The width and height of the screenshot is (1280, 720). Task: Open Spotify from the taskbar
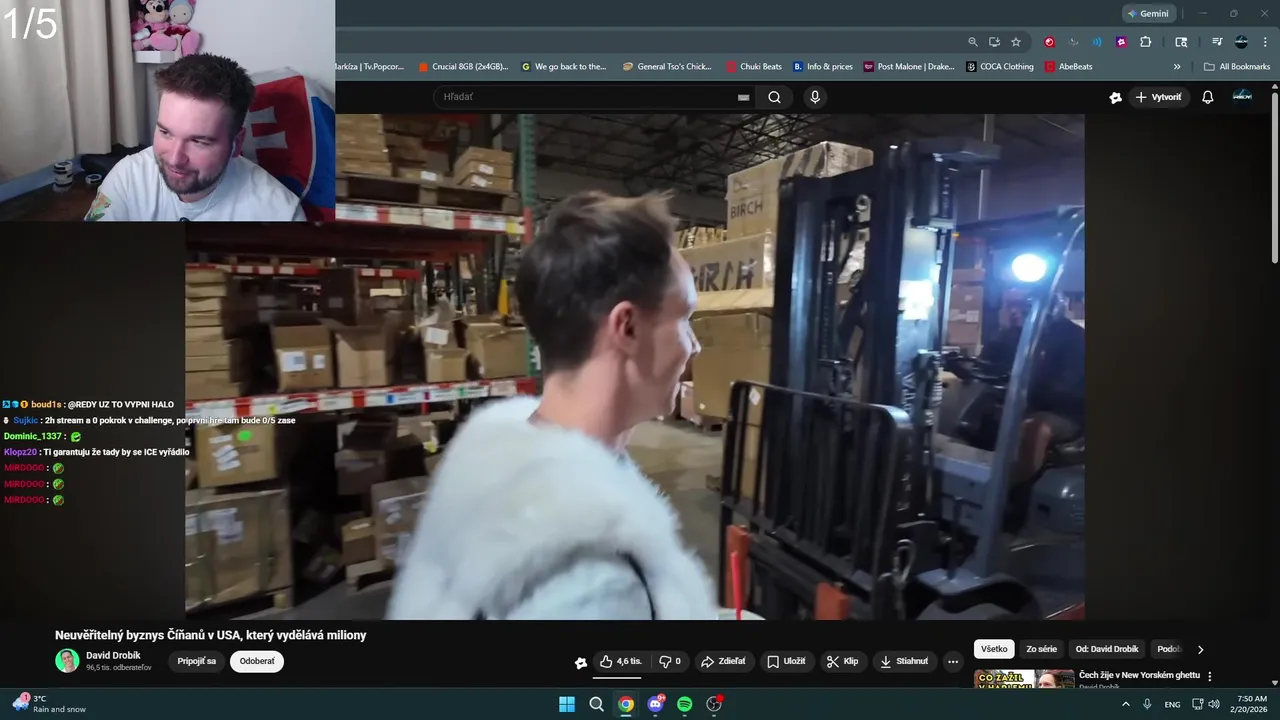coord(685,704)
